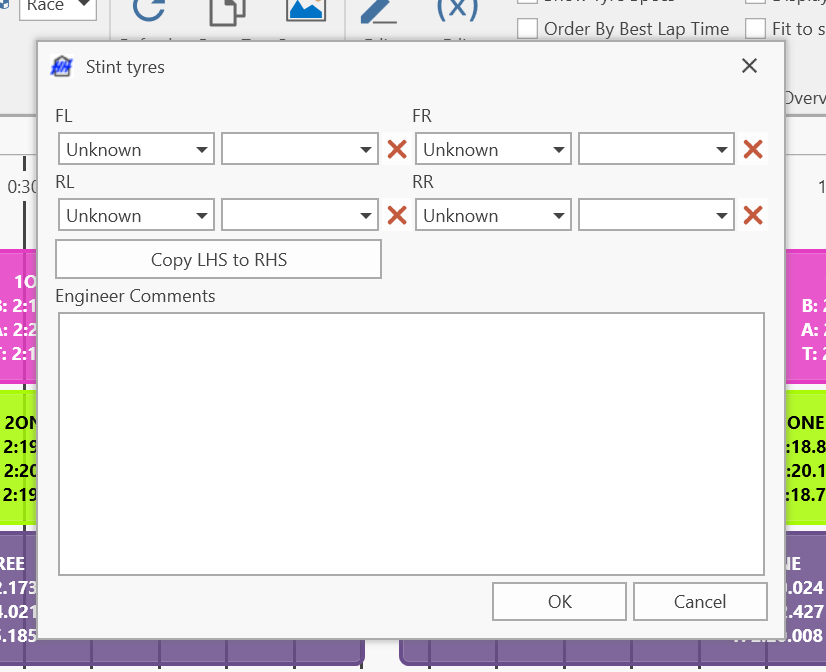Clear the FL tyre selection with the red X
Screen dimensions: 826x672
click(x=397, y=150)
